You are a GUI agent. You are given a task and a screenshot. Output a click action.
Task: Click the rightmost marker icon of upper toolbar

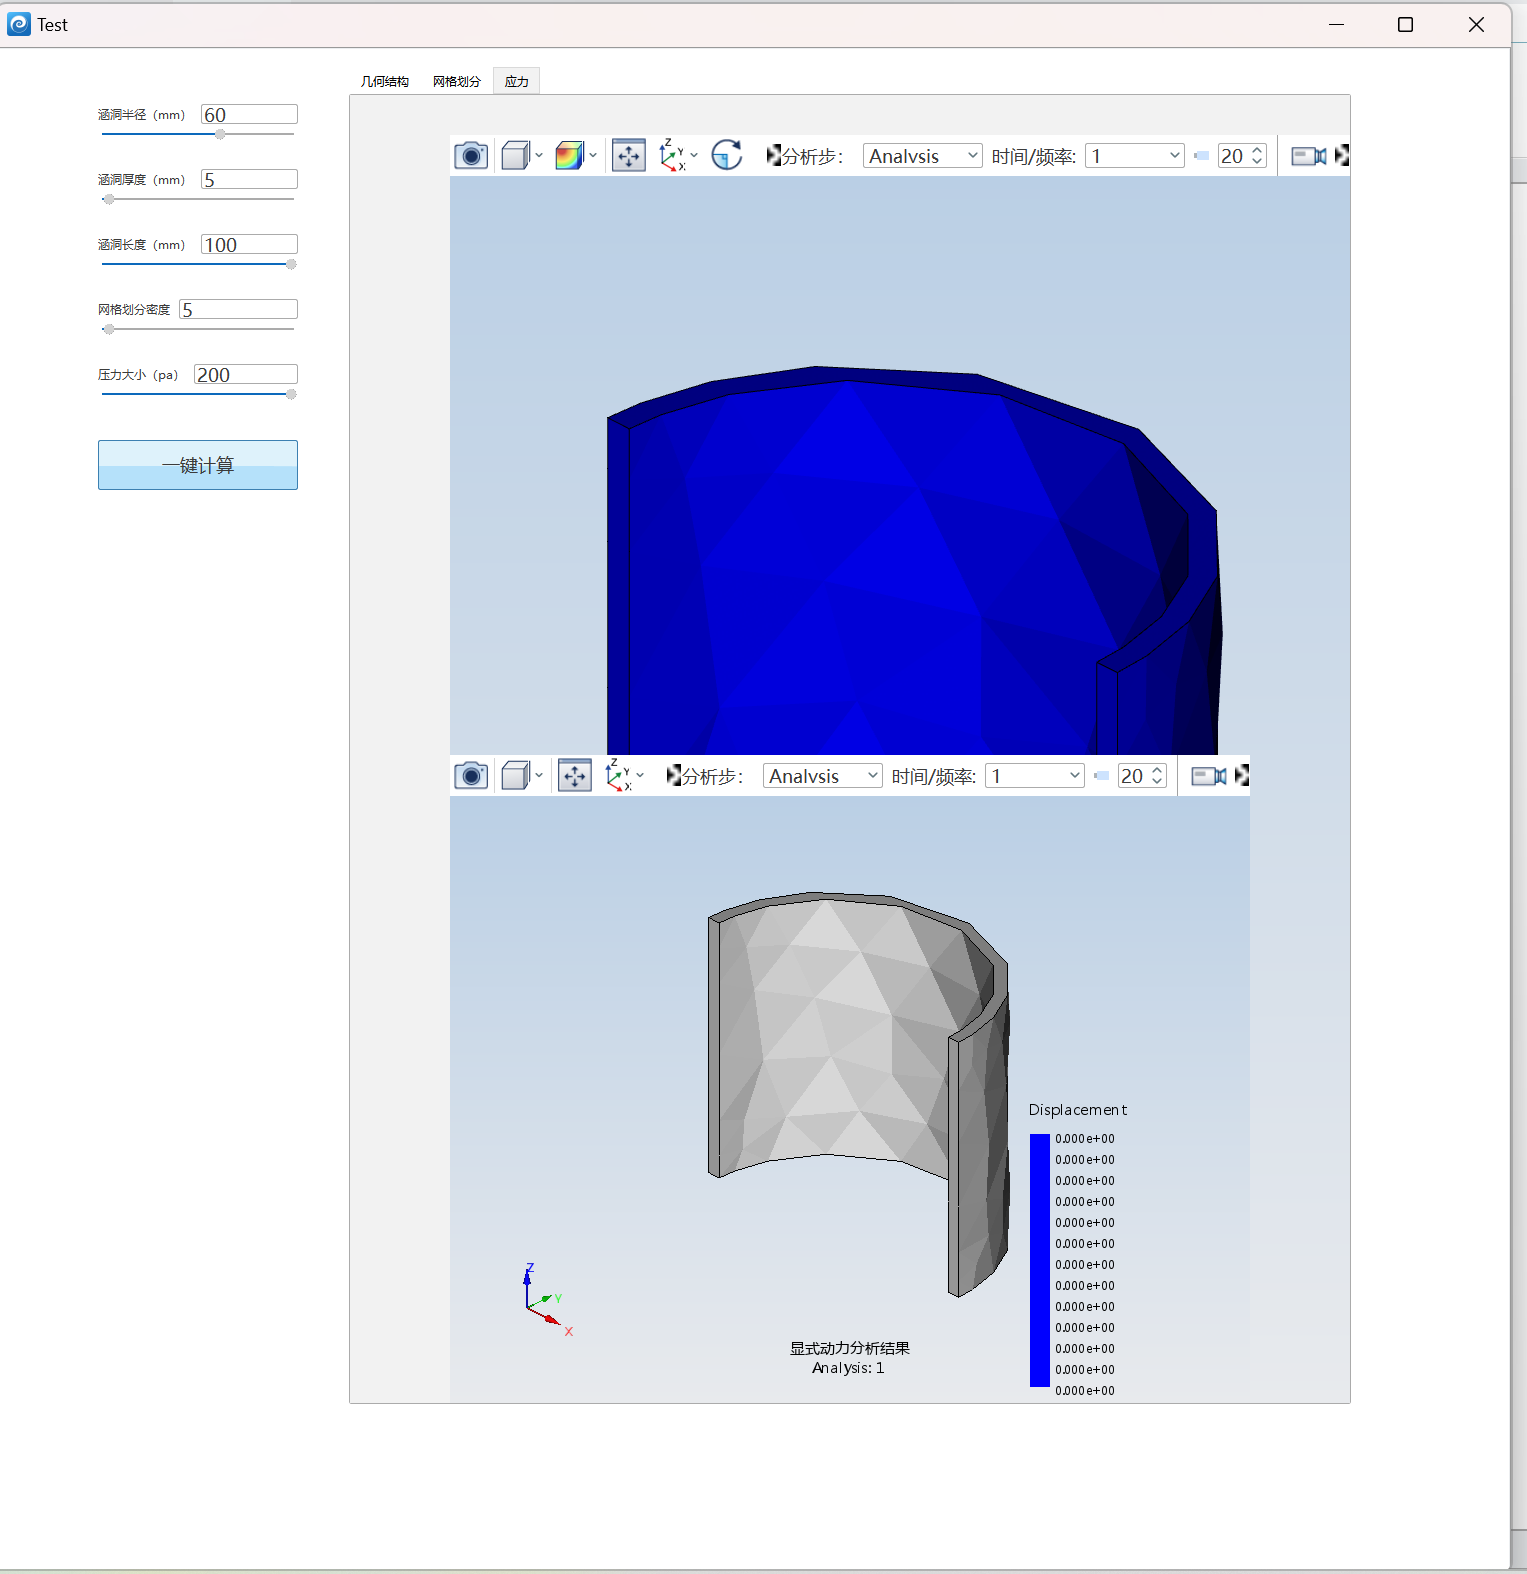click(x=1342, y=155)
